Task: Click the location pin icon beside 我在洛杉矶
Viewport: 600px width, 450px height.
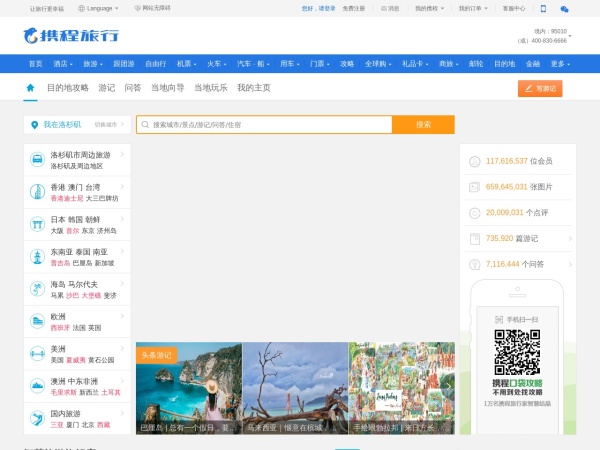Action: pos(35,125)
